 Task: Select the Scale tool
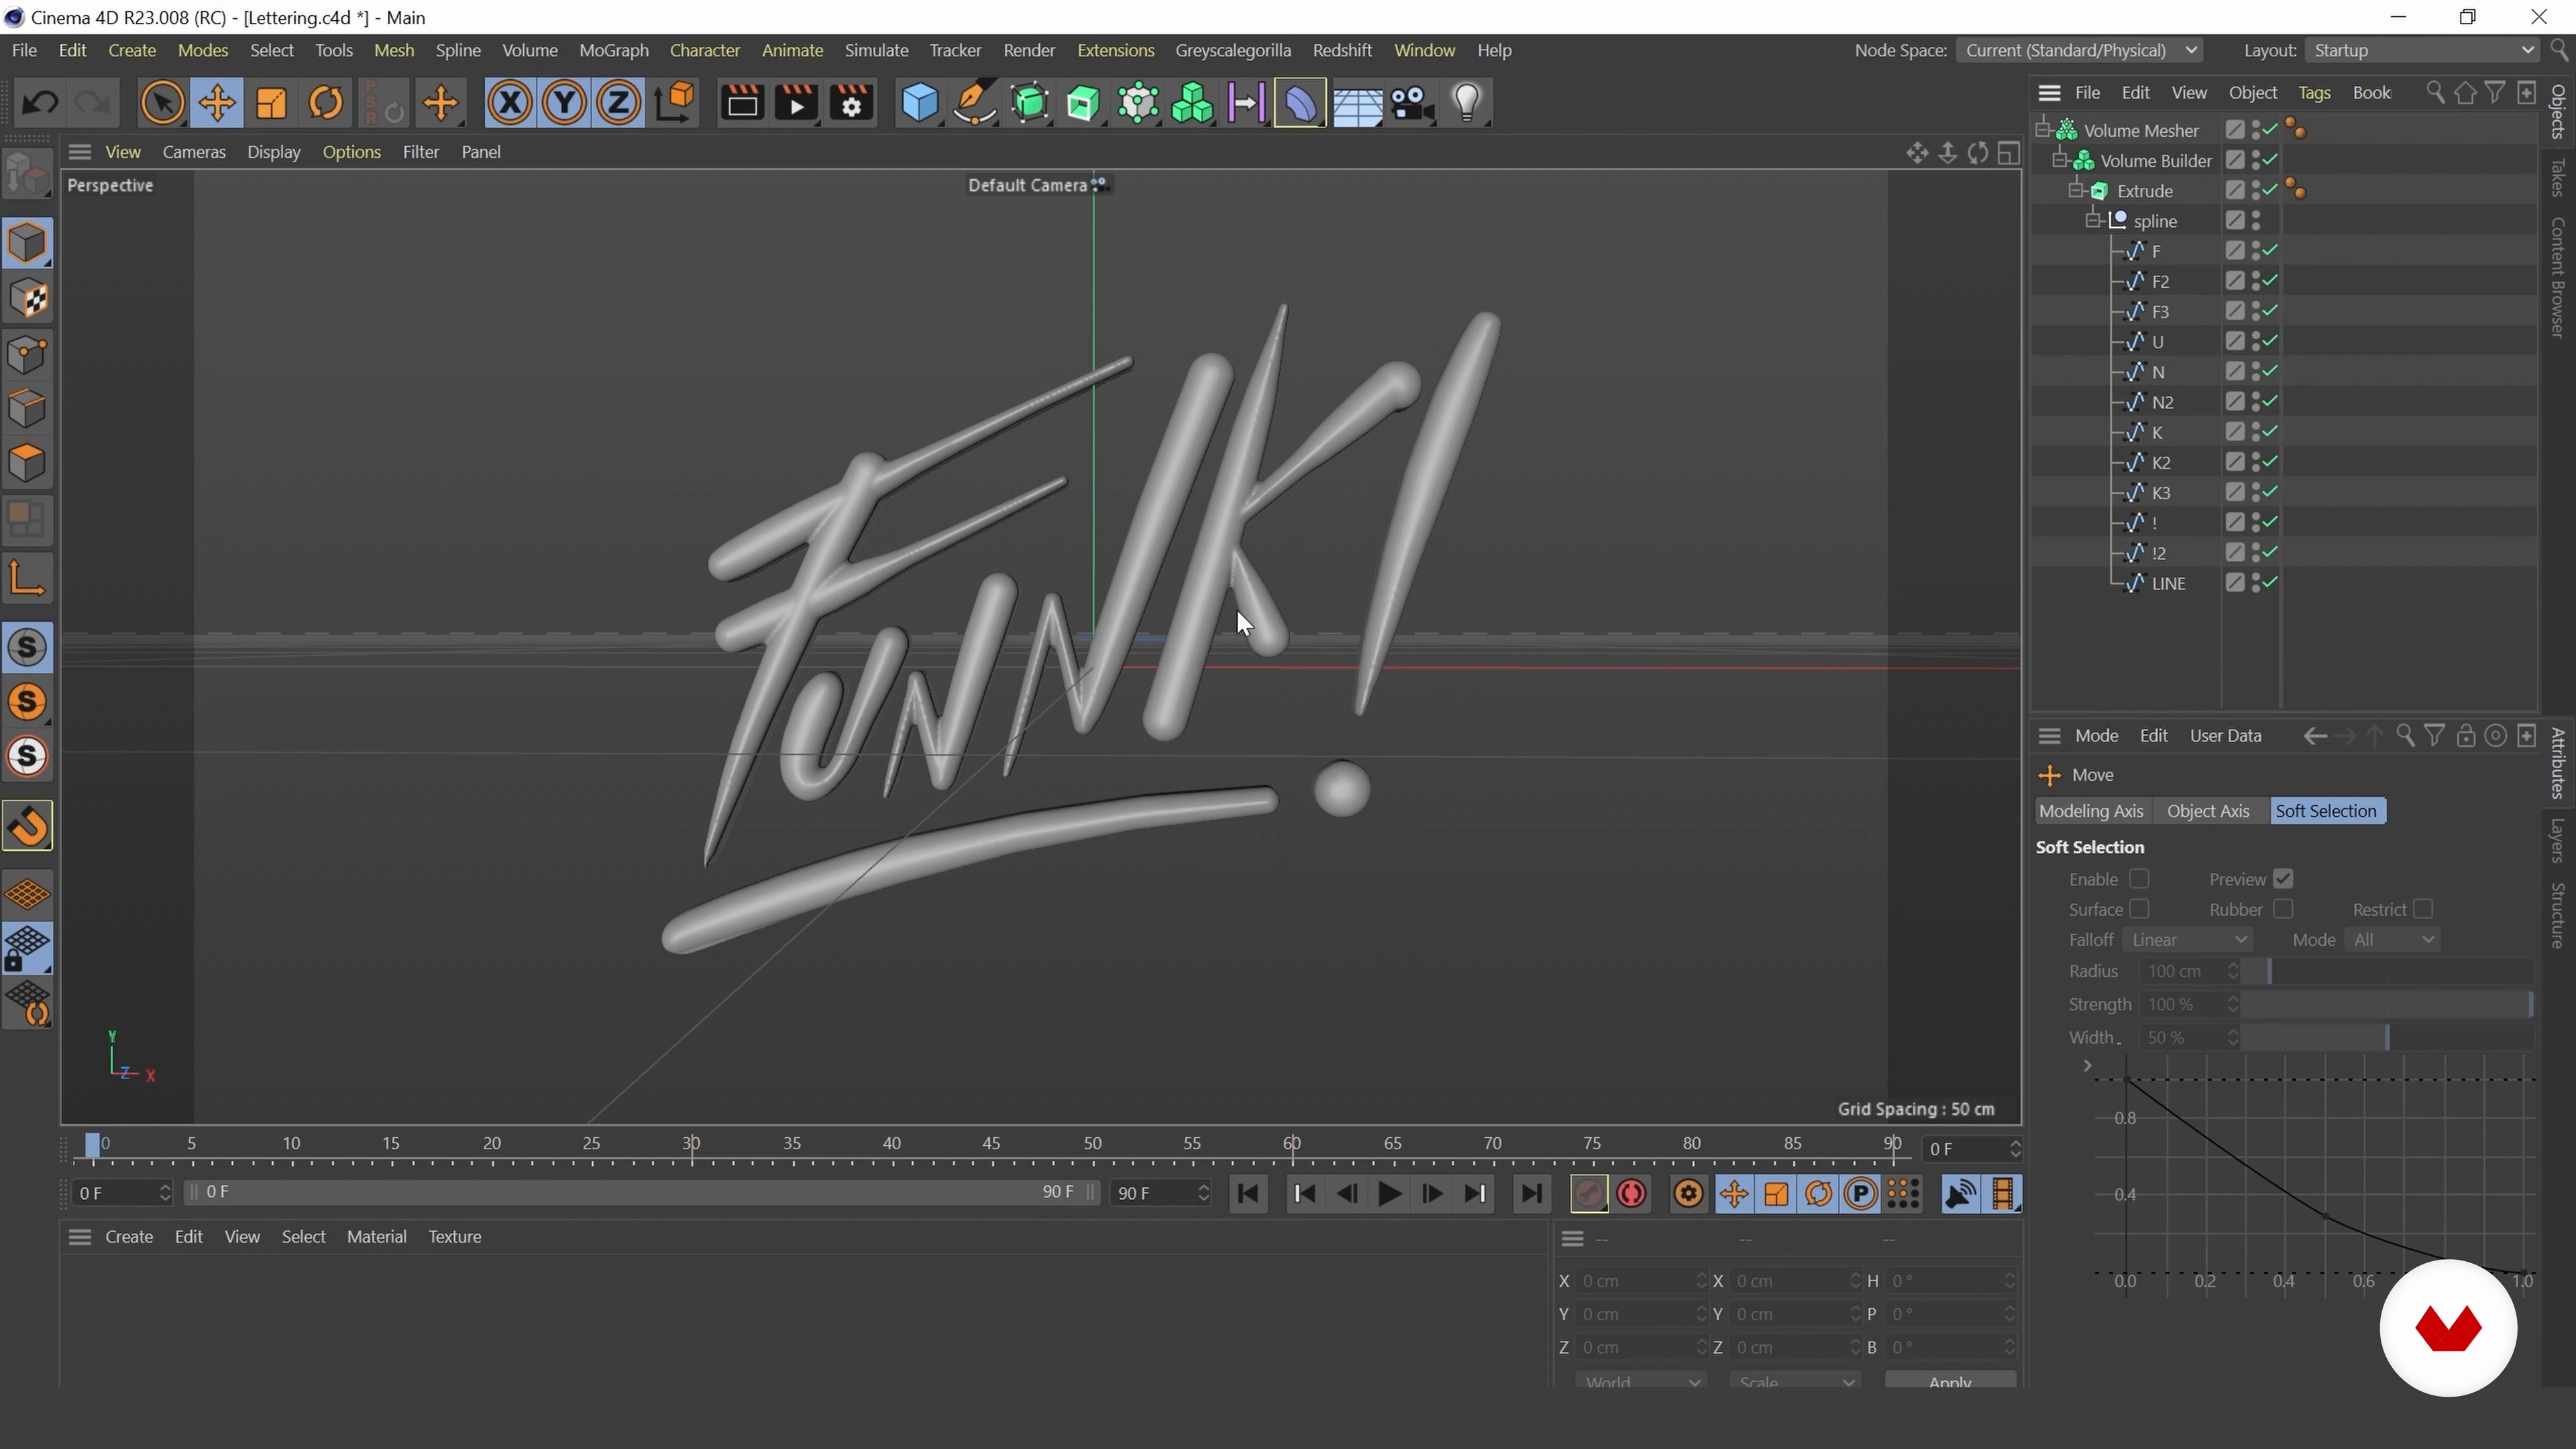272,103
